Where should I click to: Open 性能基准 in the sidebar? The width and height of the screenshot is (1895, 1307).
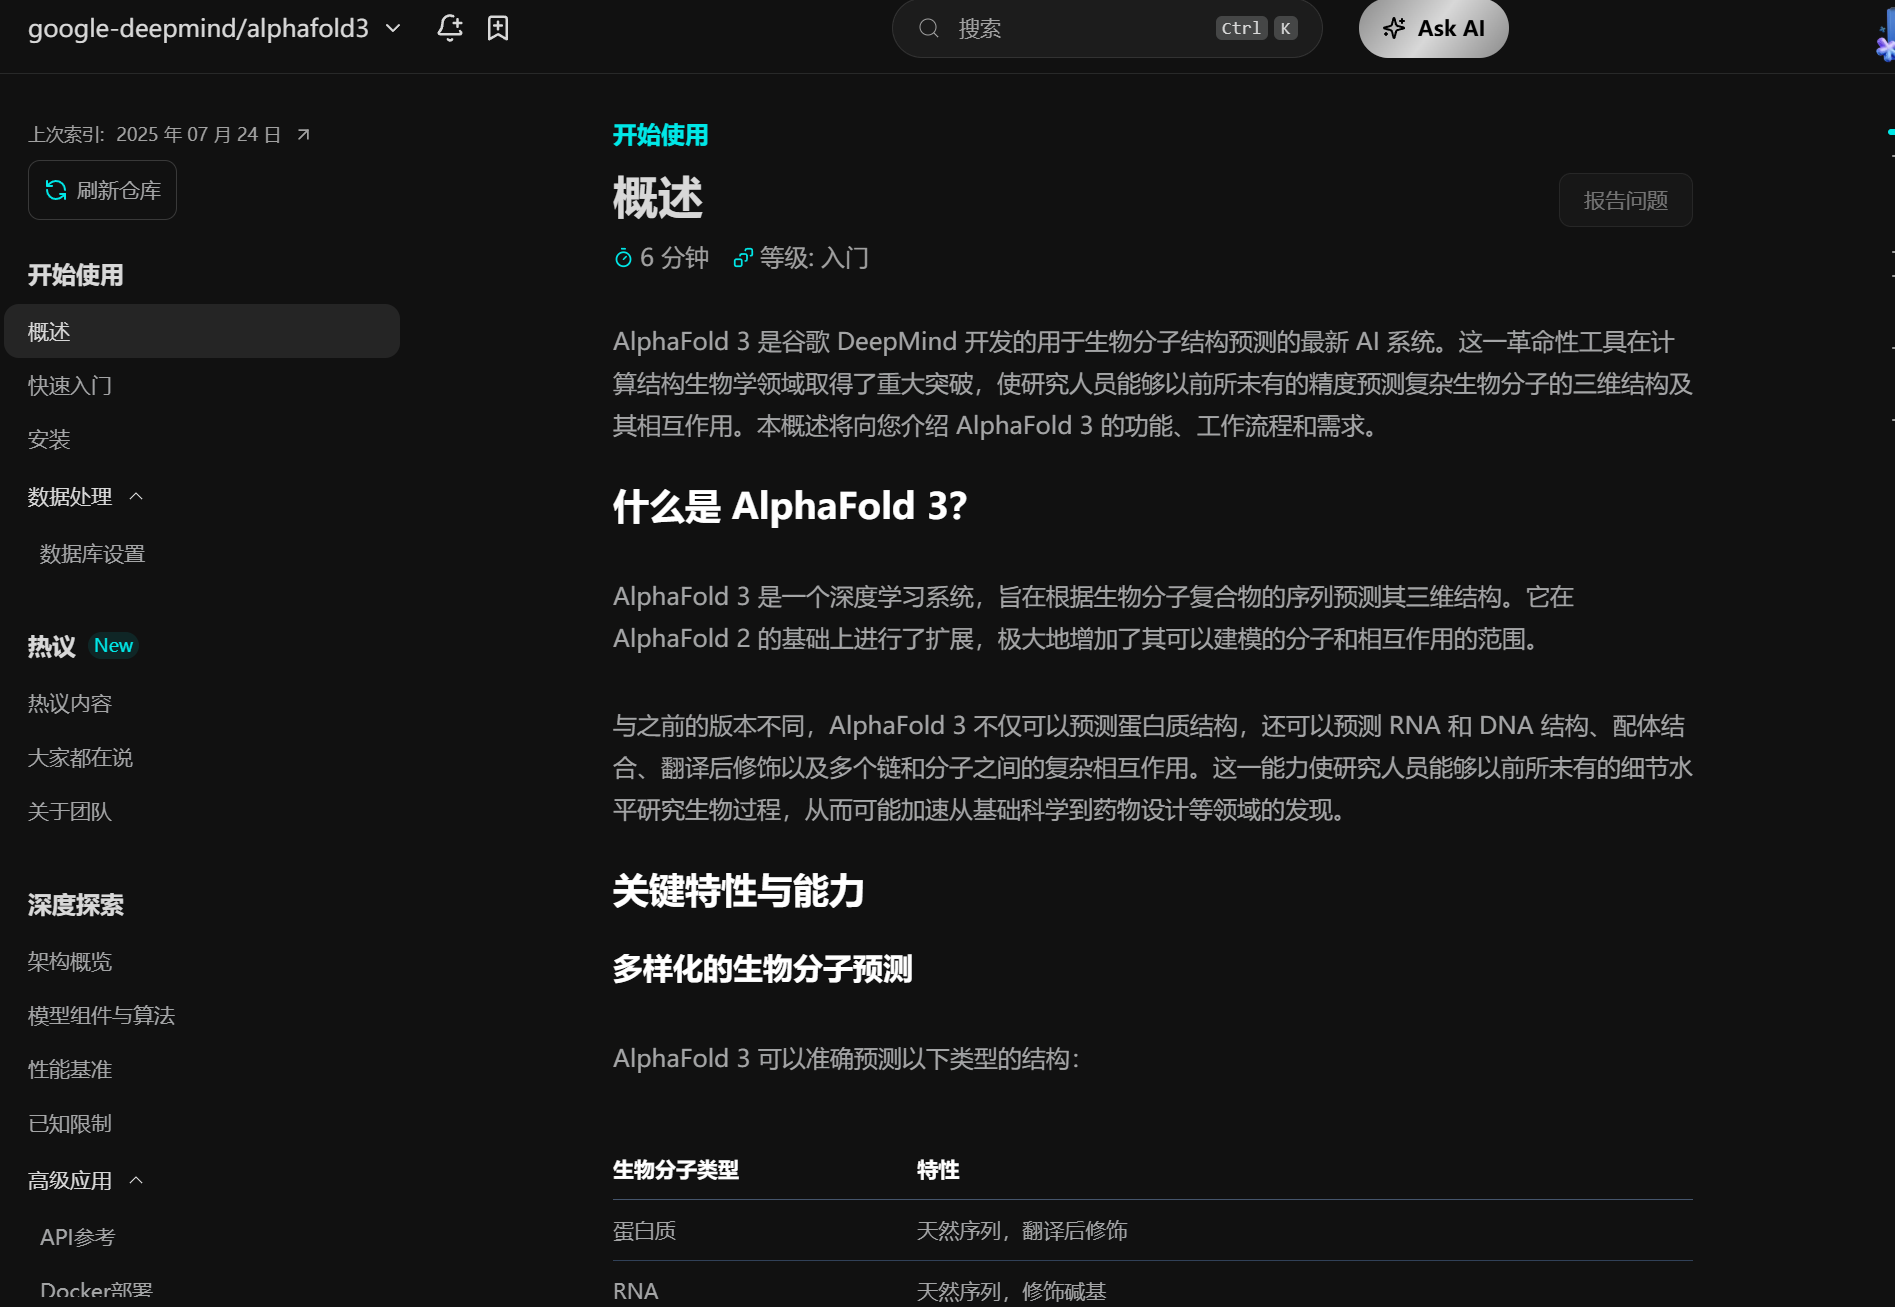tap(70, 1069)
